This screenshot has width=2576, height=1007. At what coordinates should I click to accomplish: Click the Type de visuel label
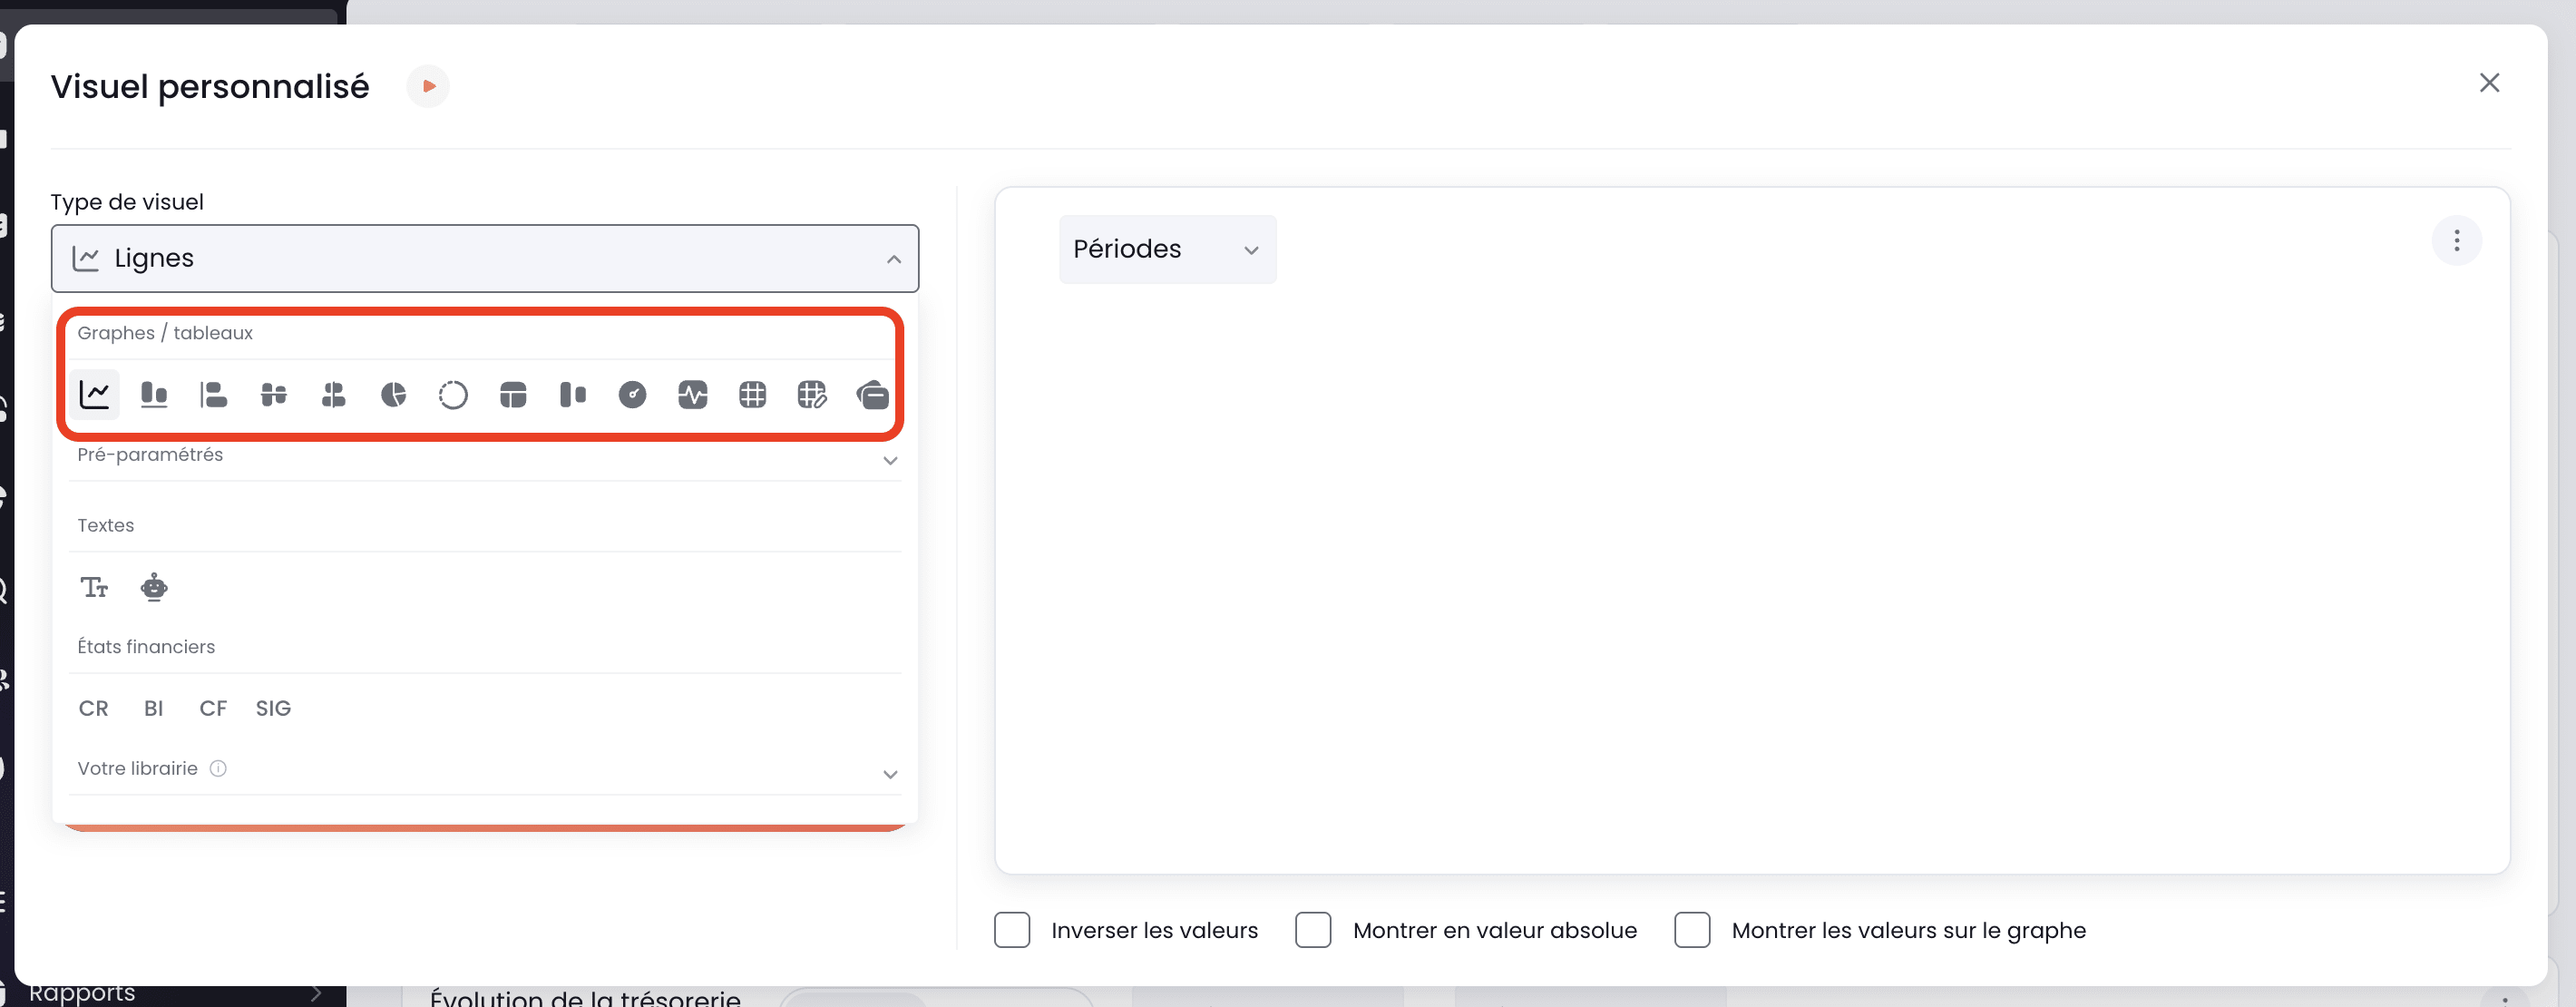tap(127, 202)
